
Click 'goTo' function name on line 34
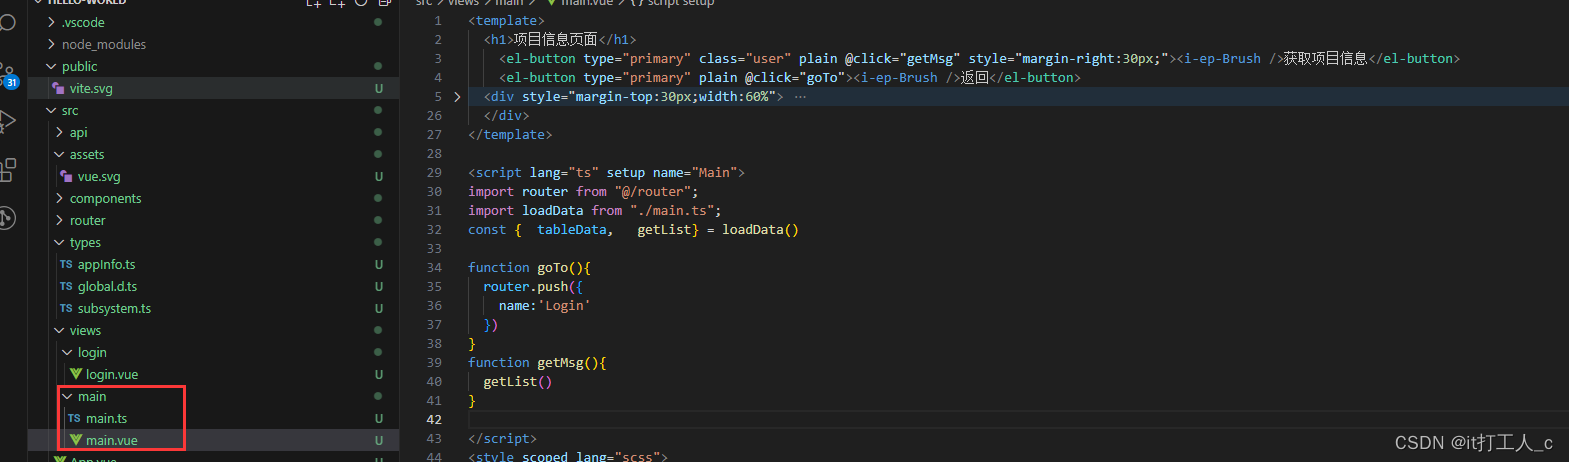tap(552, 267)
